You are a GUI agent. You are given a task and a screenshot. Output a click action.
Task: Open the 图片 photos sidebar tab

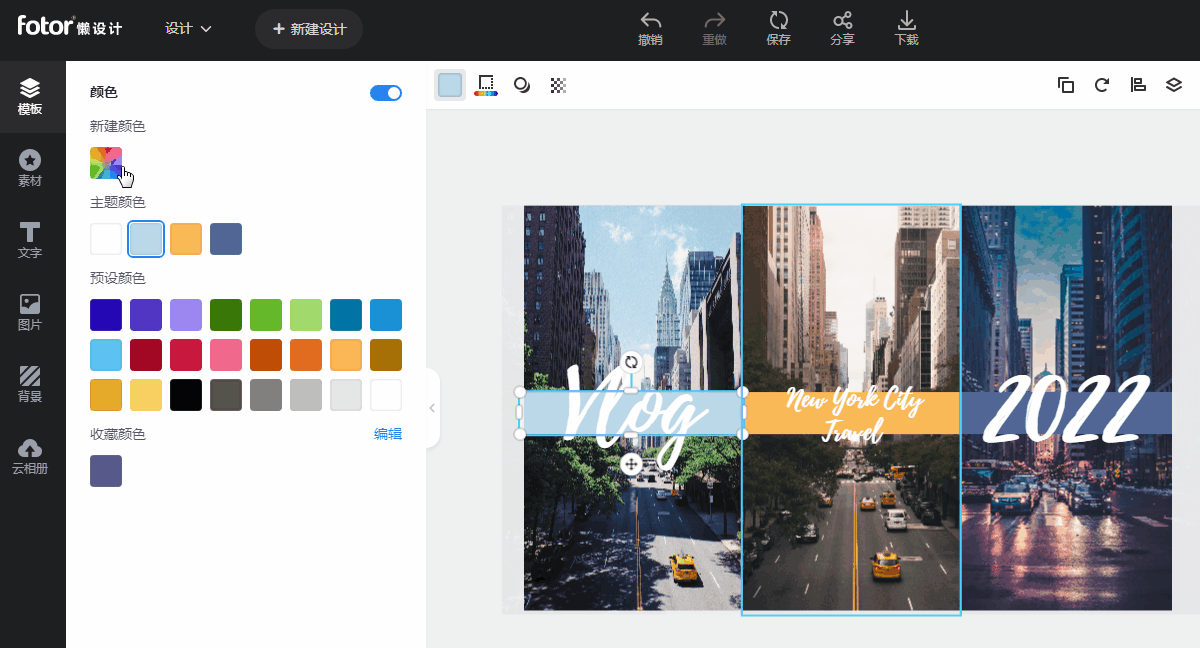(30, 313)
